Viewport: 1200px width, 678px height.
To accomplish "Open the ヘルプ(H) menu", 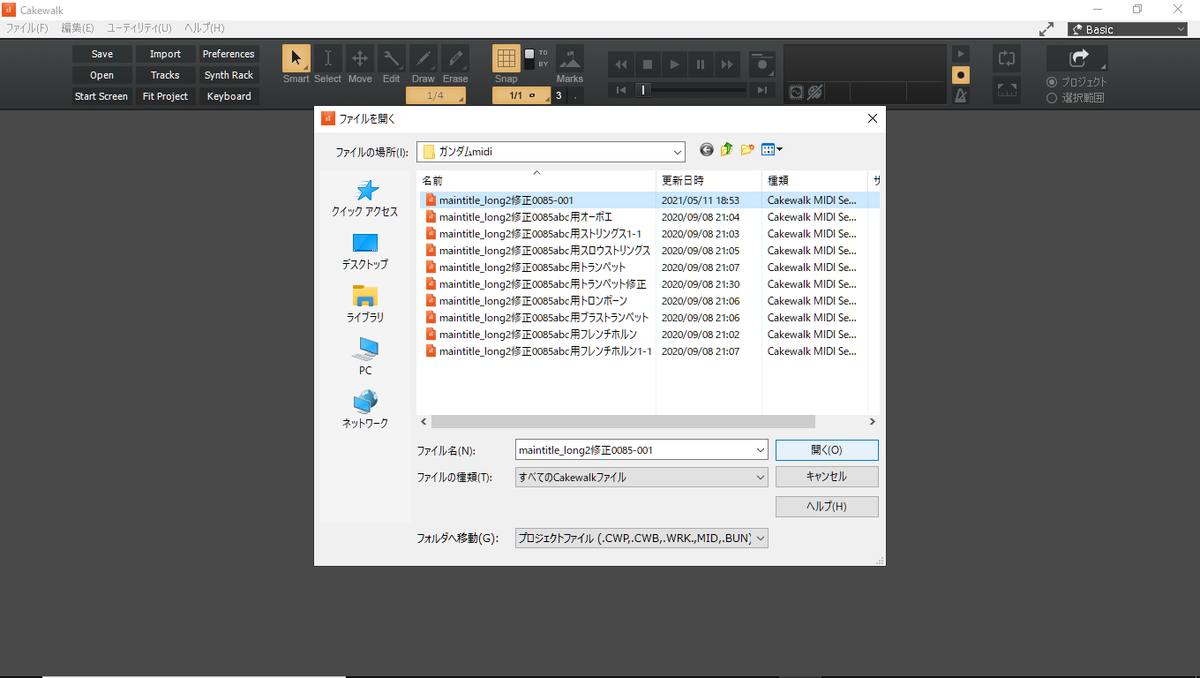I will click(x=204, y=28).
